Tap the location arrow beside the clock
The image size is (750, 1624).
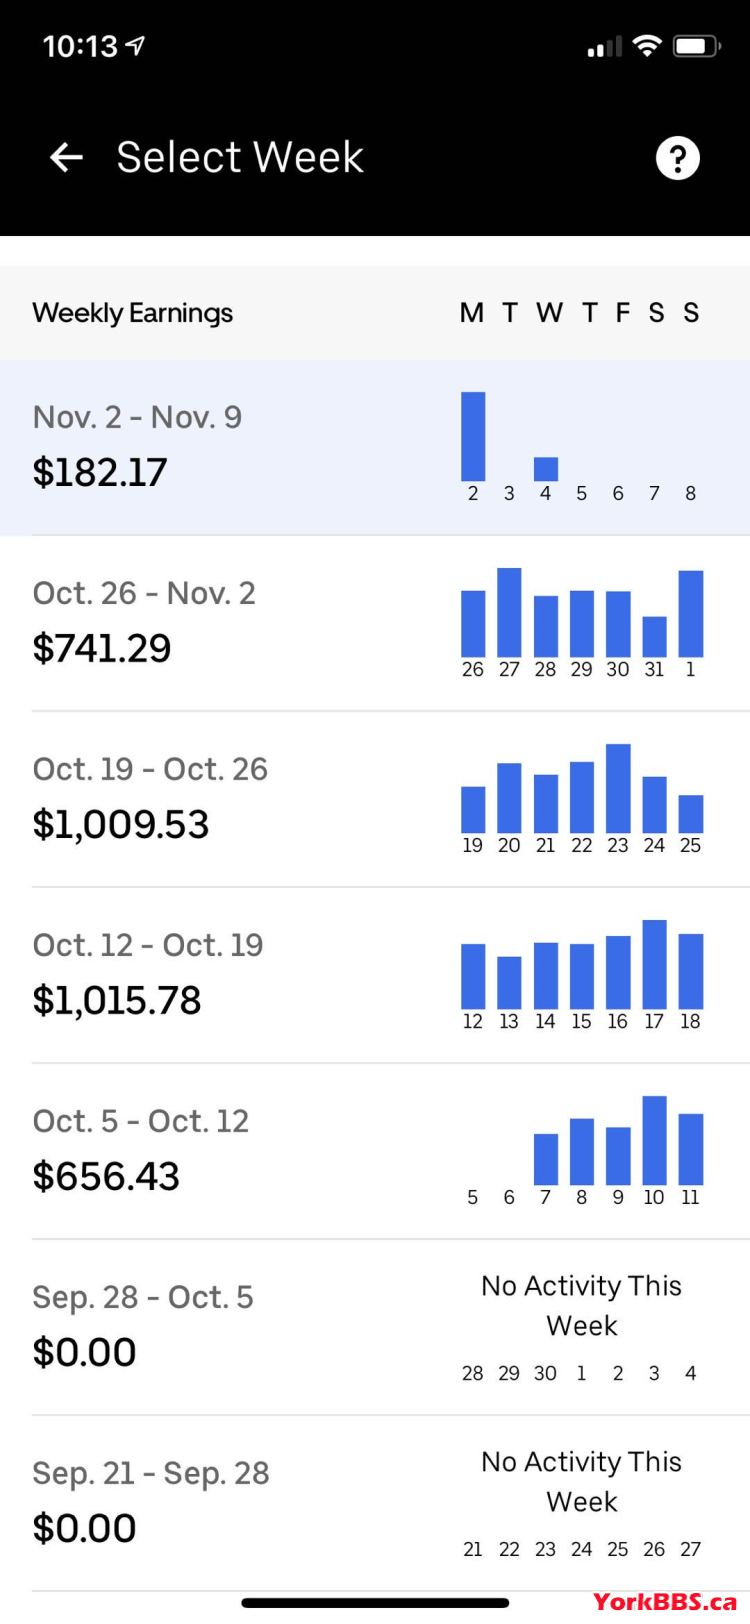click(135, 46)
